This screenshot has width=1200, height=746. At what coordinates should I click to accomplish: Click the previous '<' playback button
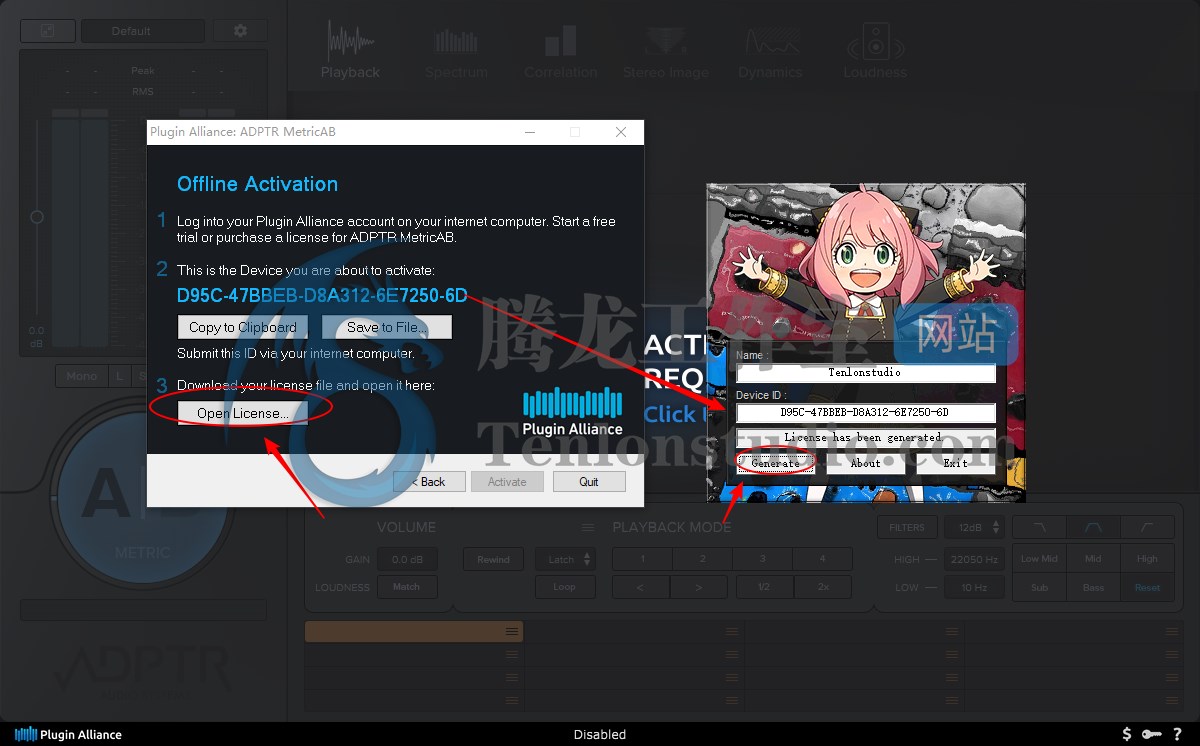click(x=640, y=587)
